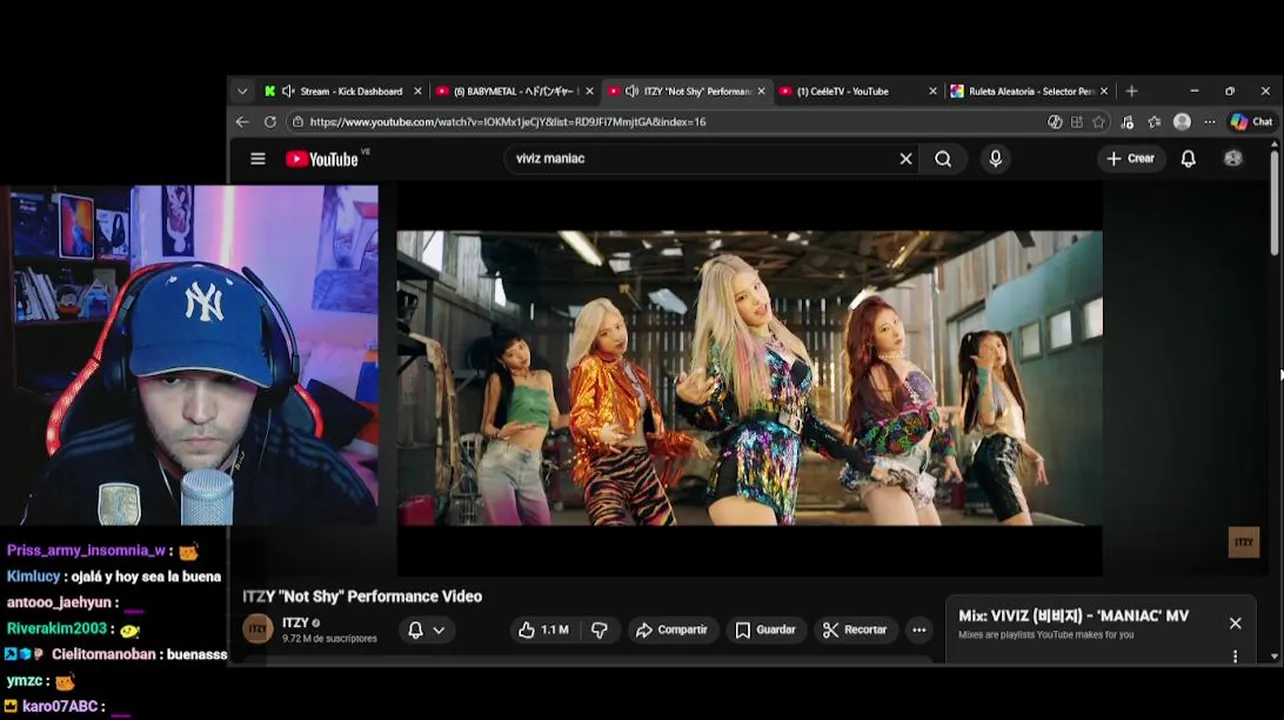This screenshot has height=720, width=1284.
Task: Click chat user ymzc
Action: coord(25,681)
